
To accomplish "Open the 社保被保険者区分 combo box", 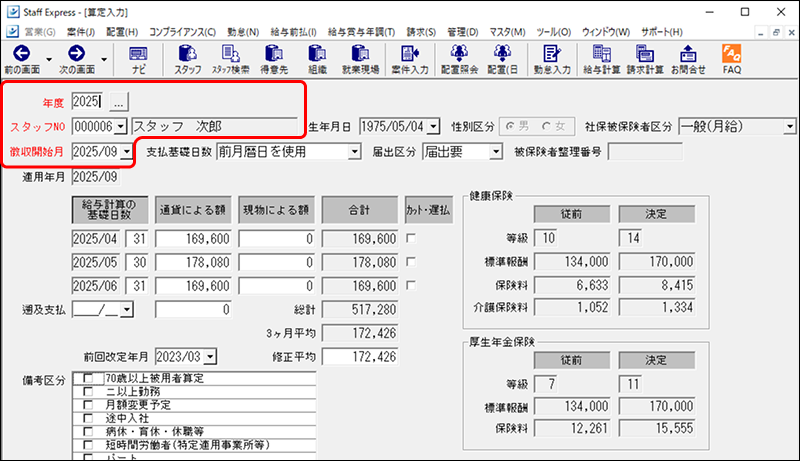I will pyautogui.click(x=737, y=126).
